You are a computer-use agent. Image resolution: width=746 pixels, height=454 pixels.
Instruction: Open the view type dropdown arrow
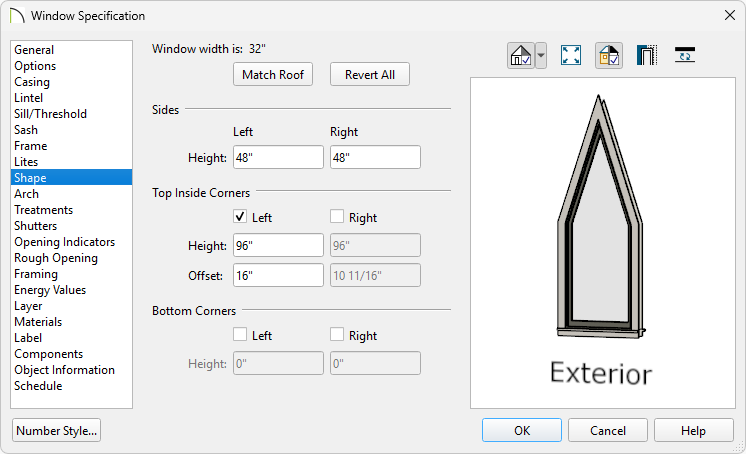541,56
